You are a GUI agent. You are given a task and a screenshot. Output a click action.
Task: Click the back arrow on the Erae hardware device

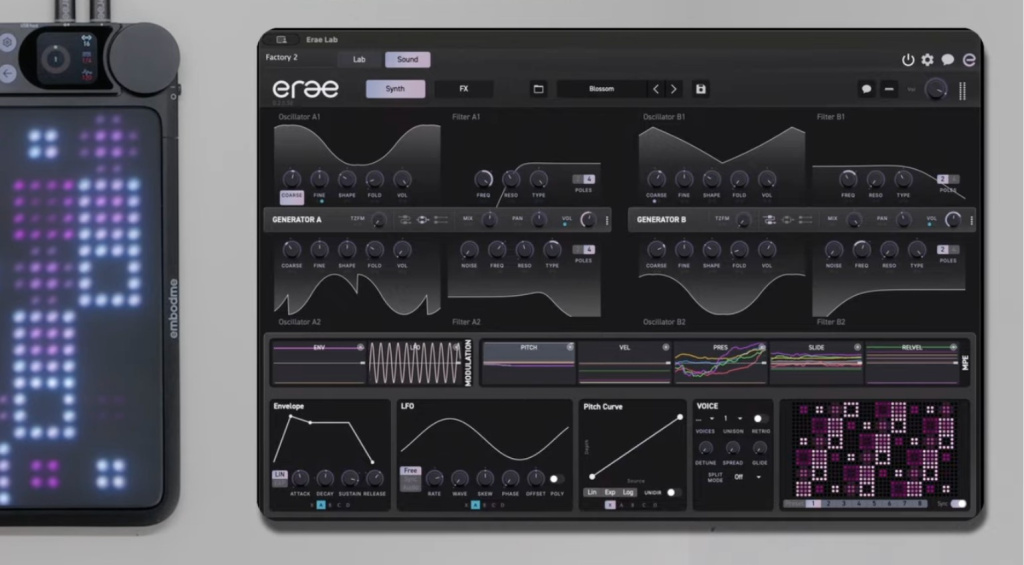click(7, 73)
